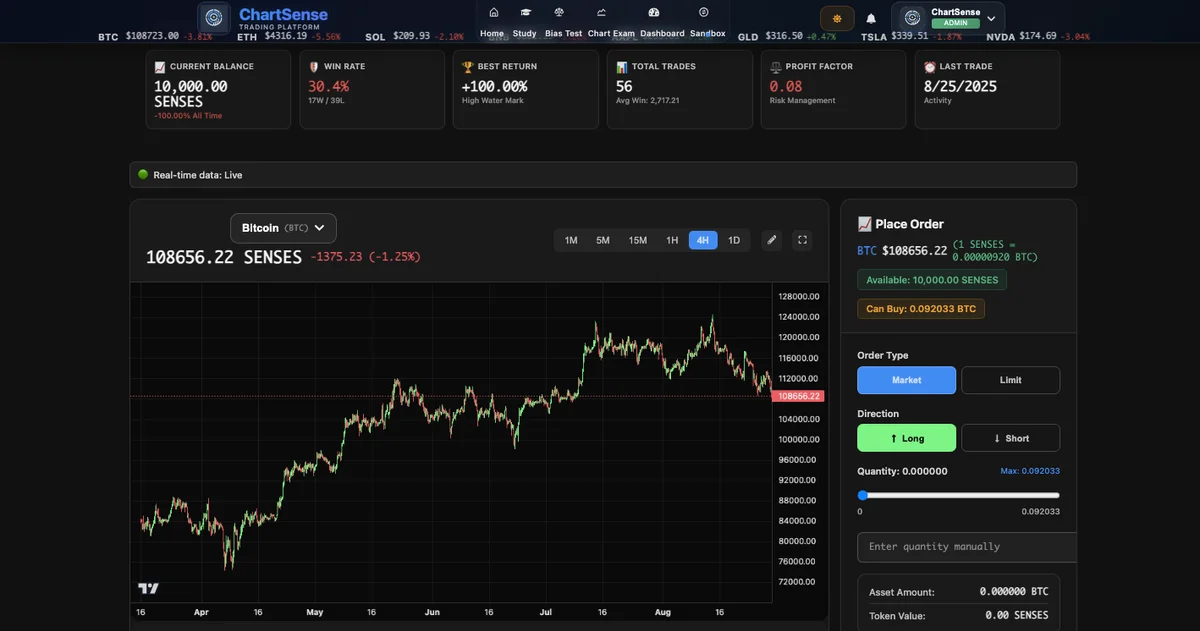Click the Max: 0.092033 link
This screenshot has height=631, width=1200.
[x=1030, y=471]
